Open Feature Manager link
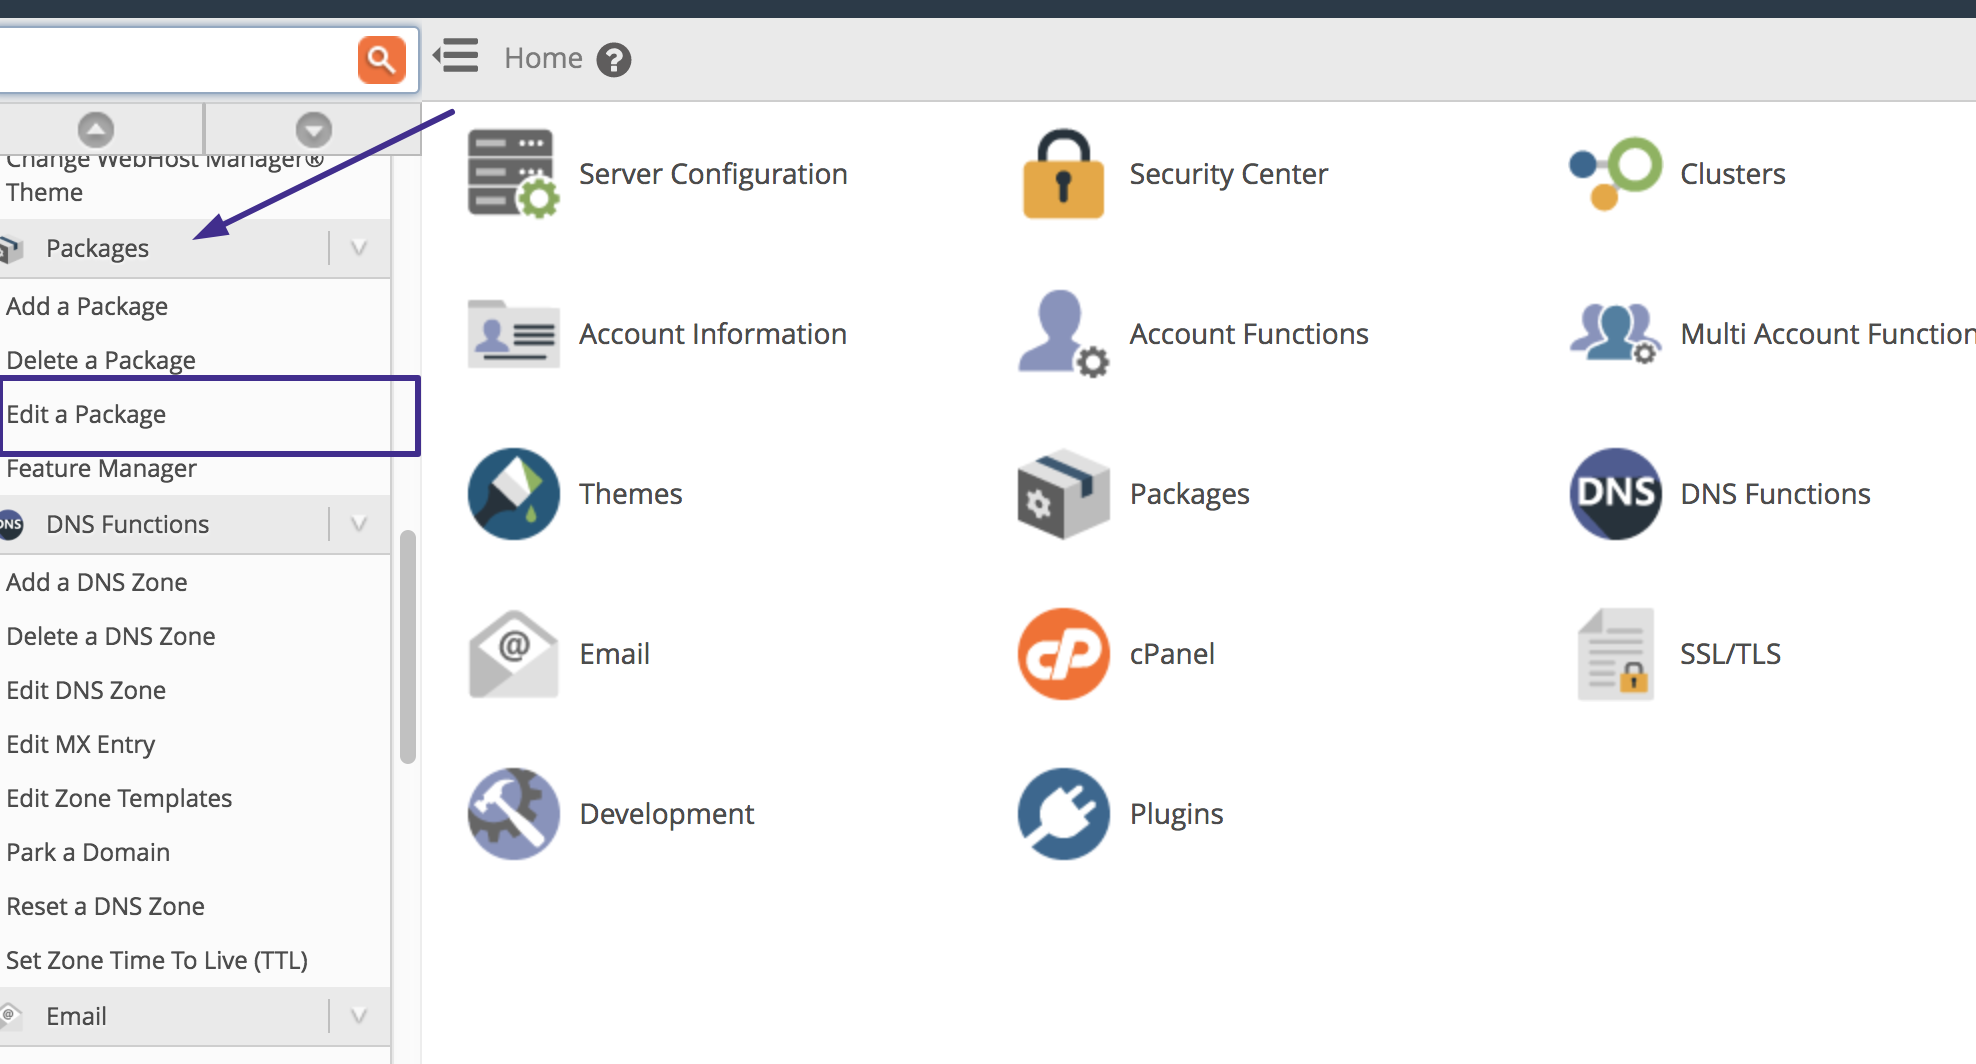 [101, 468]
